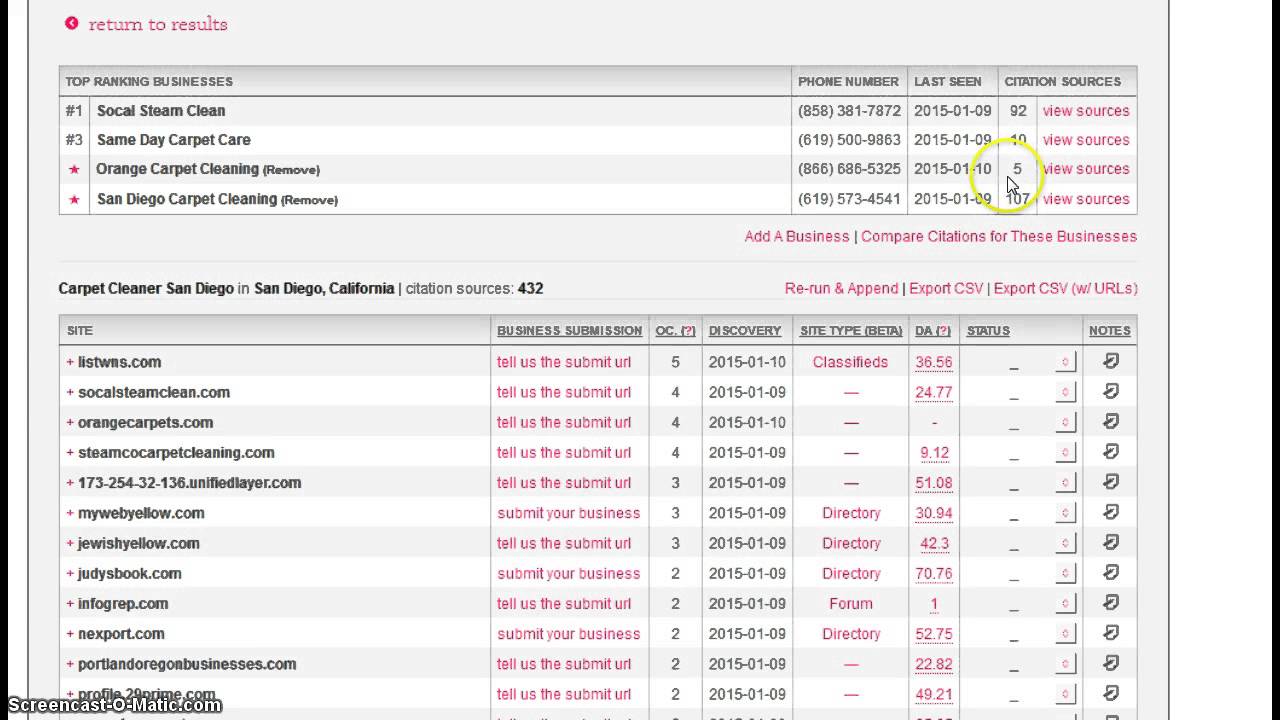Open status selector for listwns.com row
Screen dimensions: 1280x720
point(1065,362)
